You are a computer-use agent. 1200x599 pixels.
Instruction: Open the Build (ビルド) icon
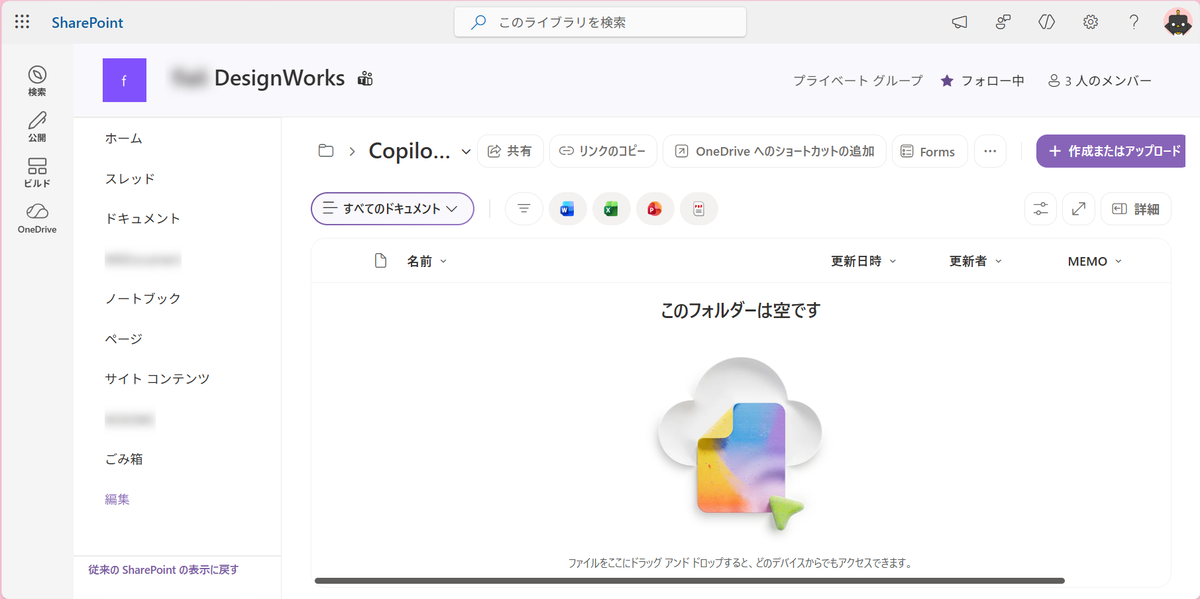(37, 173)
